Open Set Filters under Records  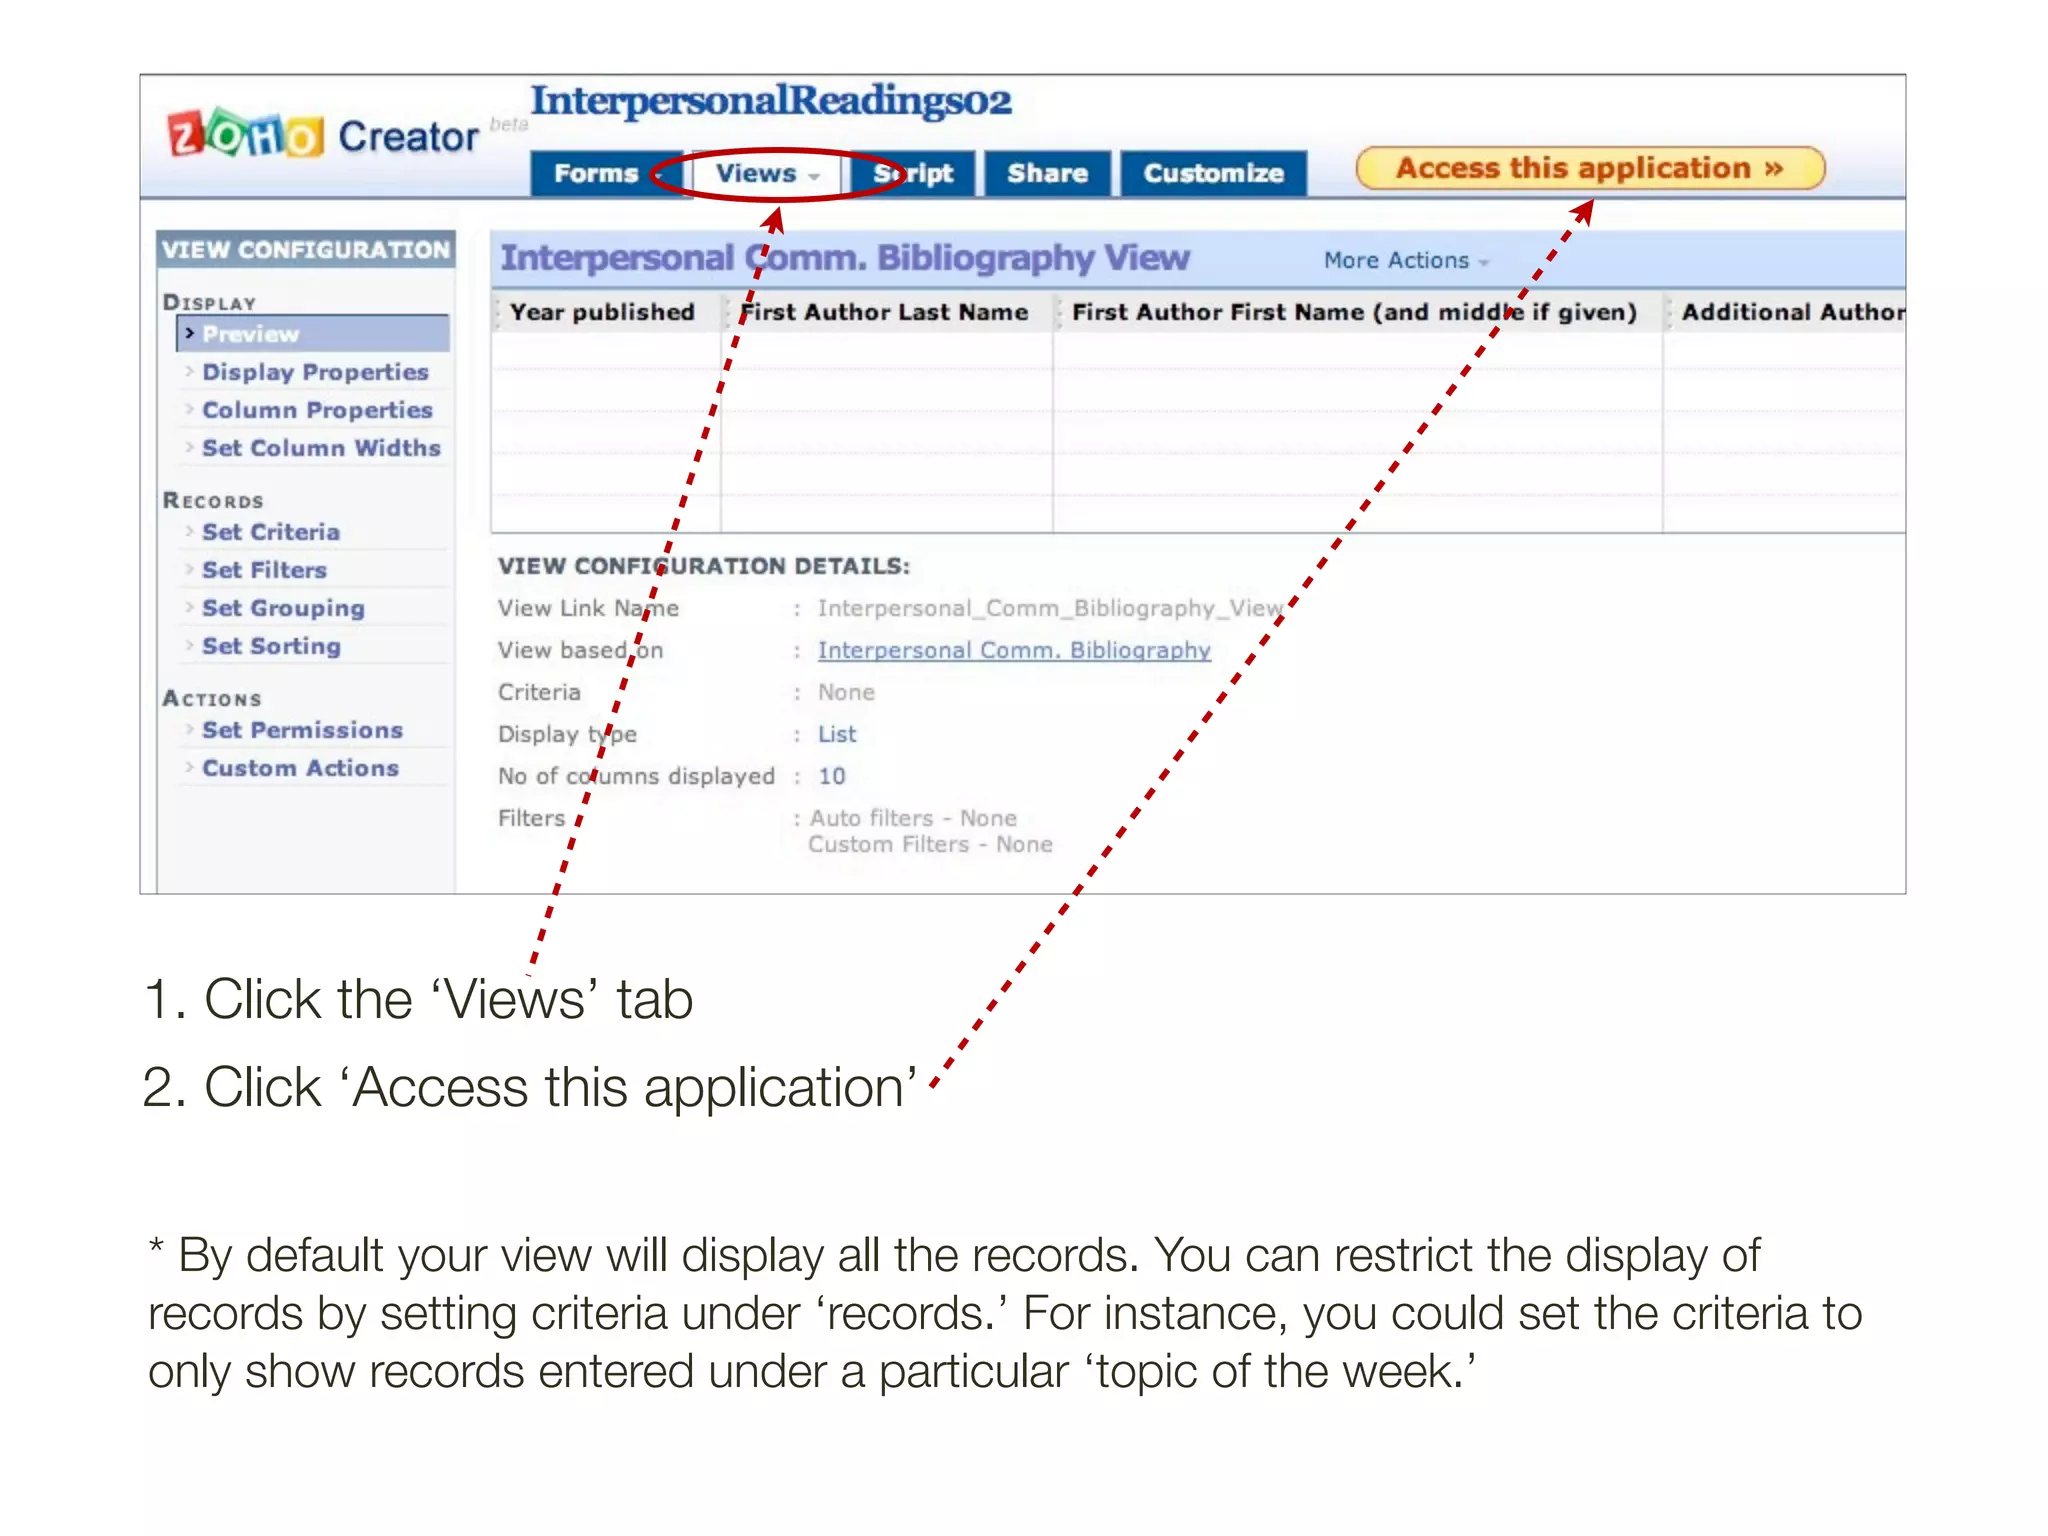(264, 570)
